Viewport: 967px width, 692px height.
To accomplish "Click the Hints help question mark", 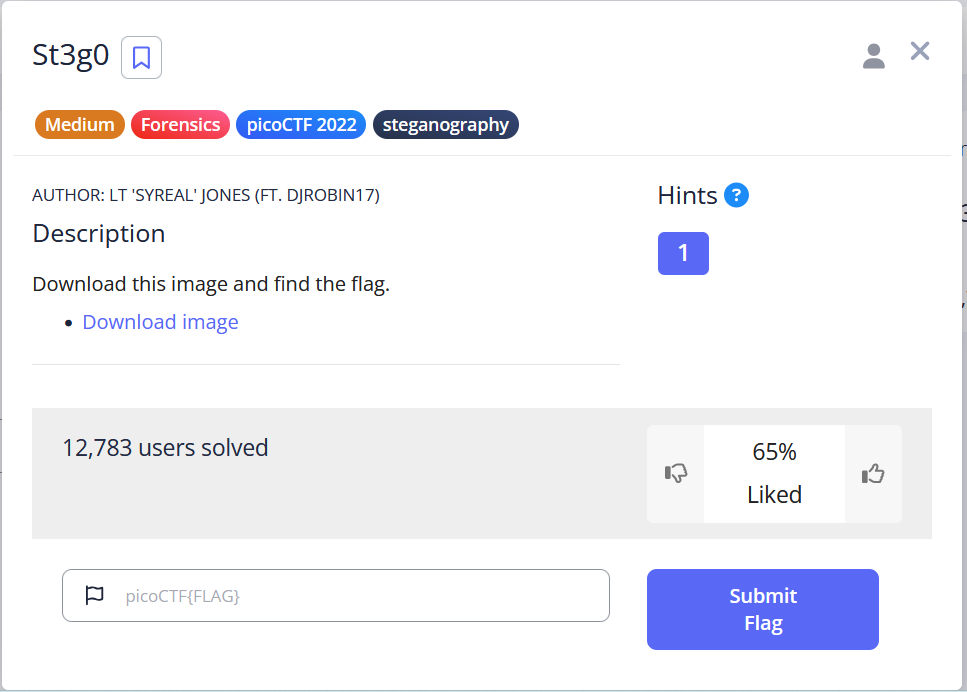I will tap(737, 195).
